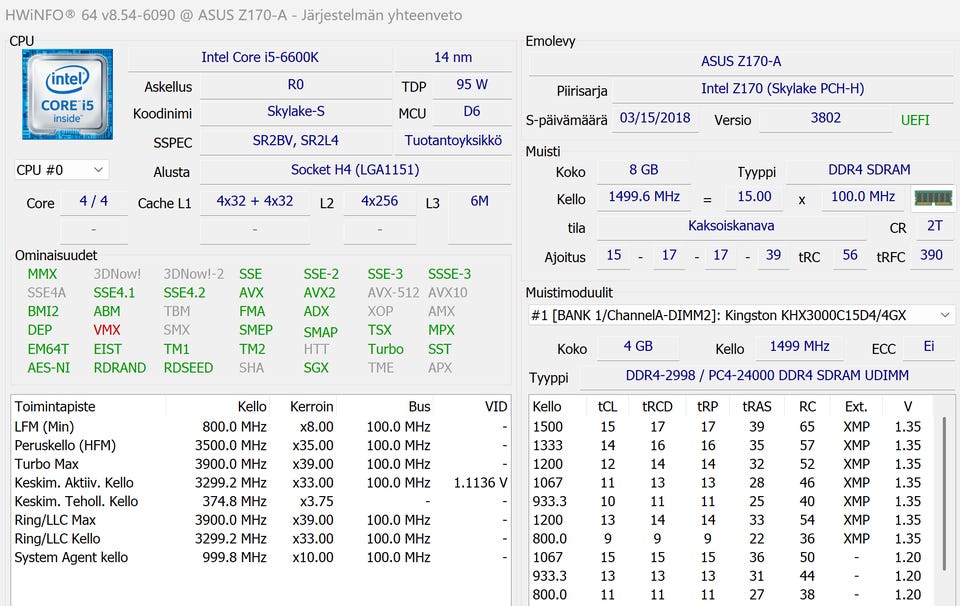Viewport: 960px width, 606px height.
Task: Click the tRFC 390 value
Action: (931, 255)
